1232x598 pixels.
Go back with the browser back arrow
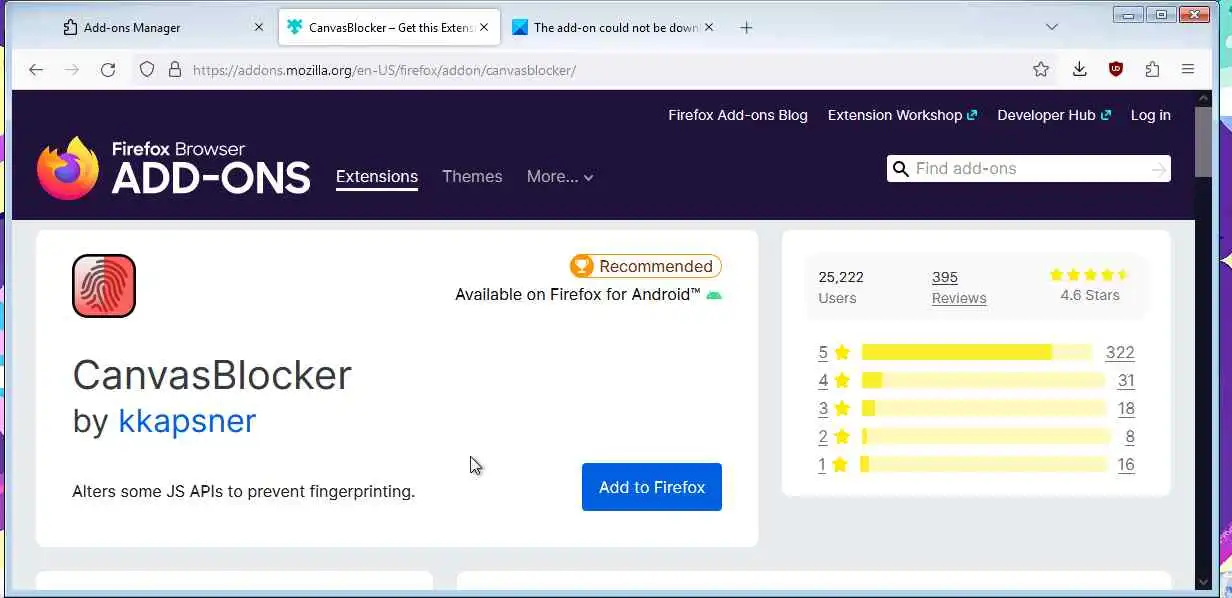pyautogui.click(x=36, y=69)
